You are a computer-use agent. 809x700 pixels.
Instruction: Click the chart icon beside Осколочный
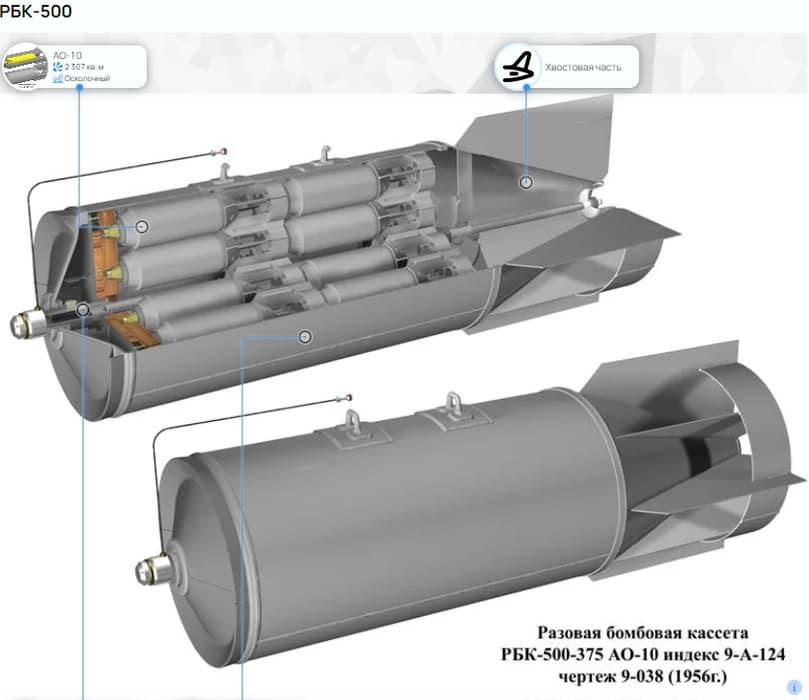[58, 78]
